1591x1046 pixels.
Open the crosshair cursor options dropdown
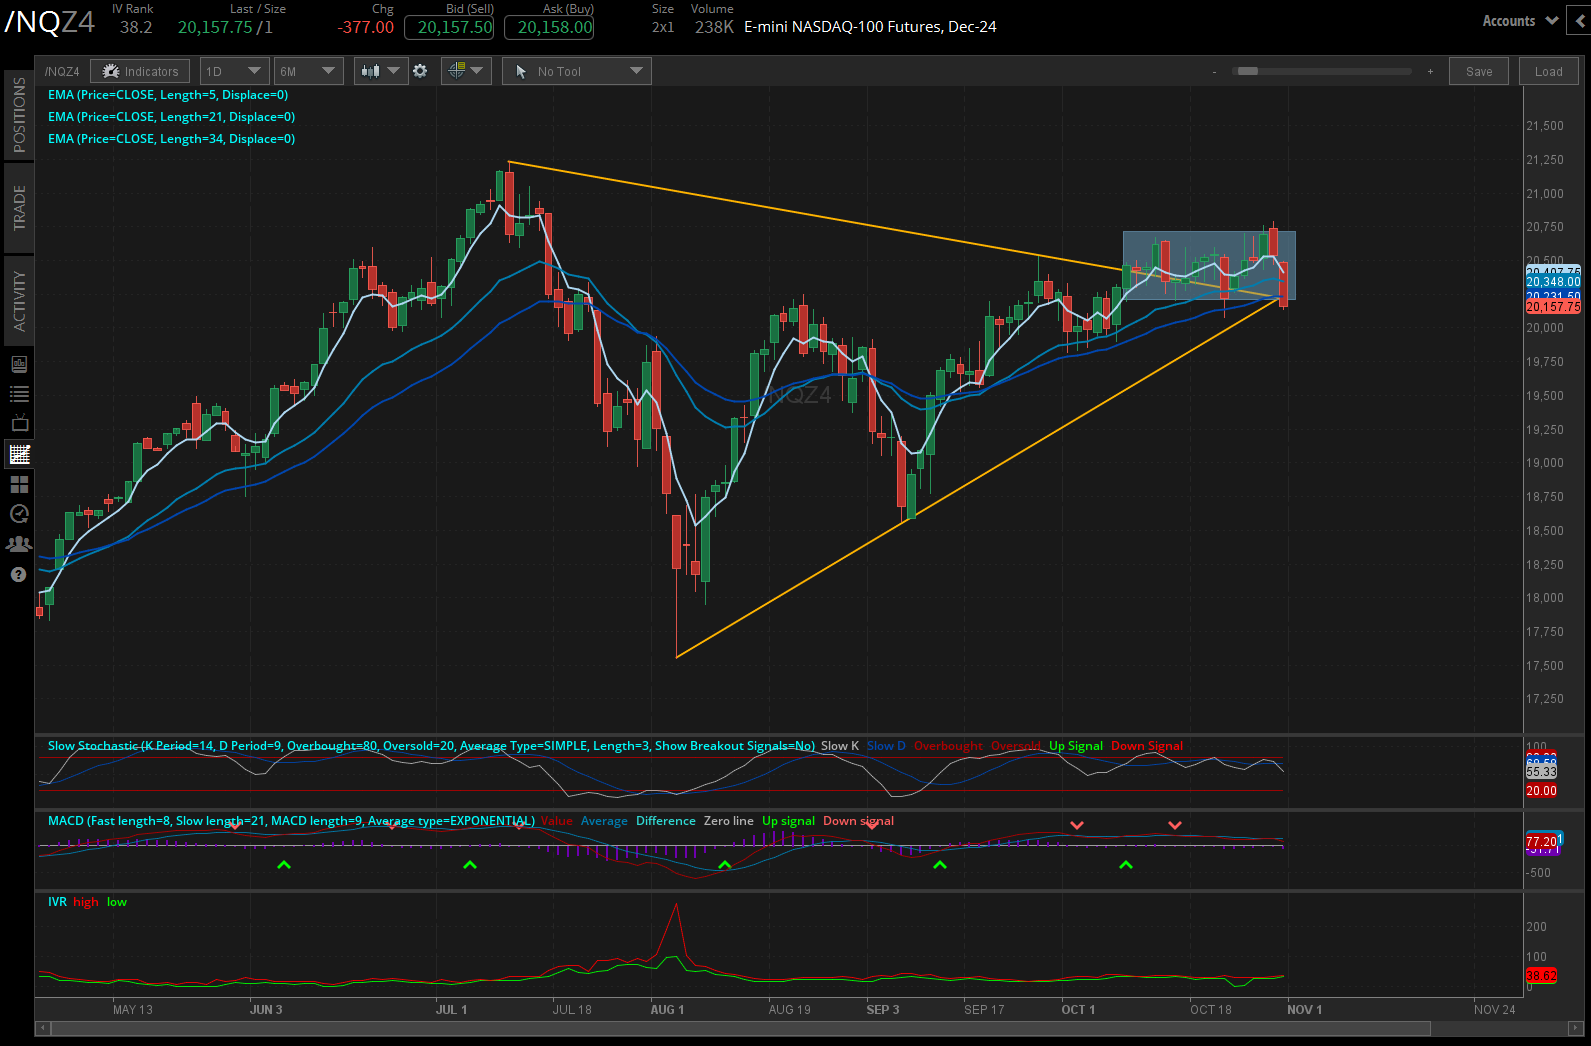pyautogui.click(x=466, y=71)
